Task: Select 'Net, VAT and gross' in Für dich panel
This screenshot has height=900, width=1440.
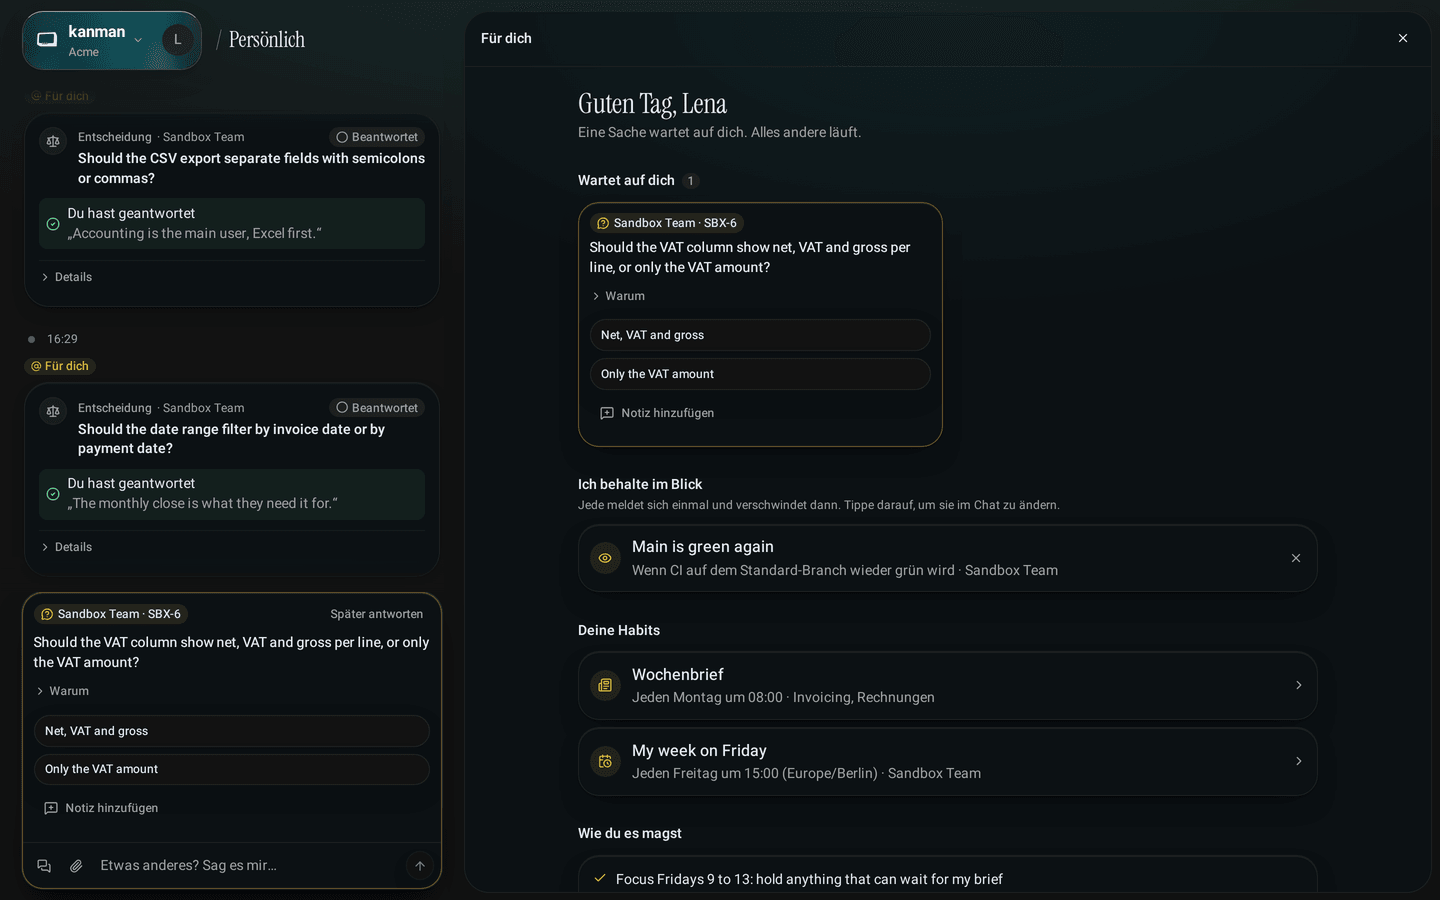Action: pyautogui.click(x=760, y=335)
